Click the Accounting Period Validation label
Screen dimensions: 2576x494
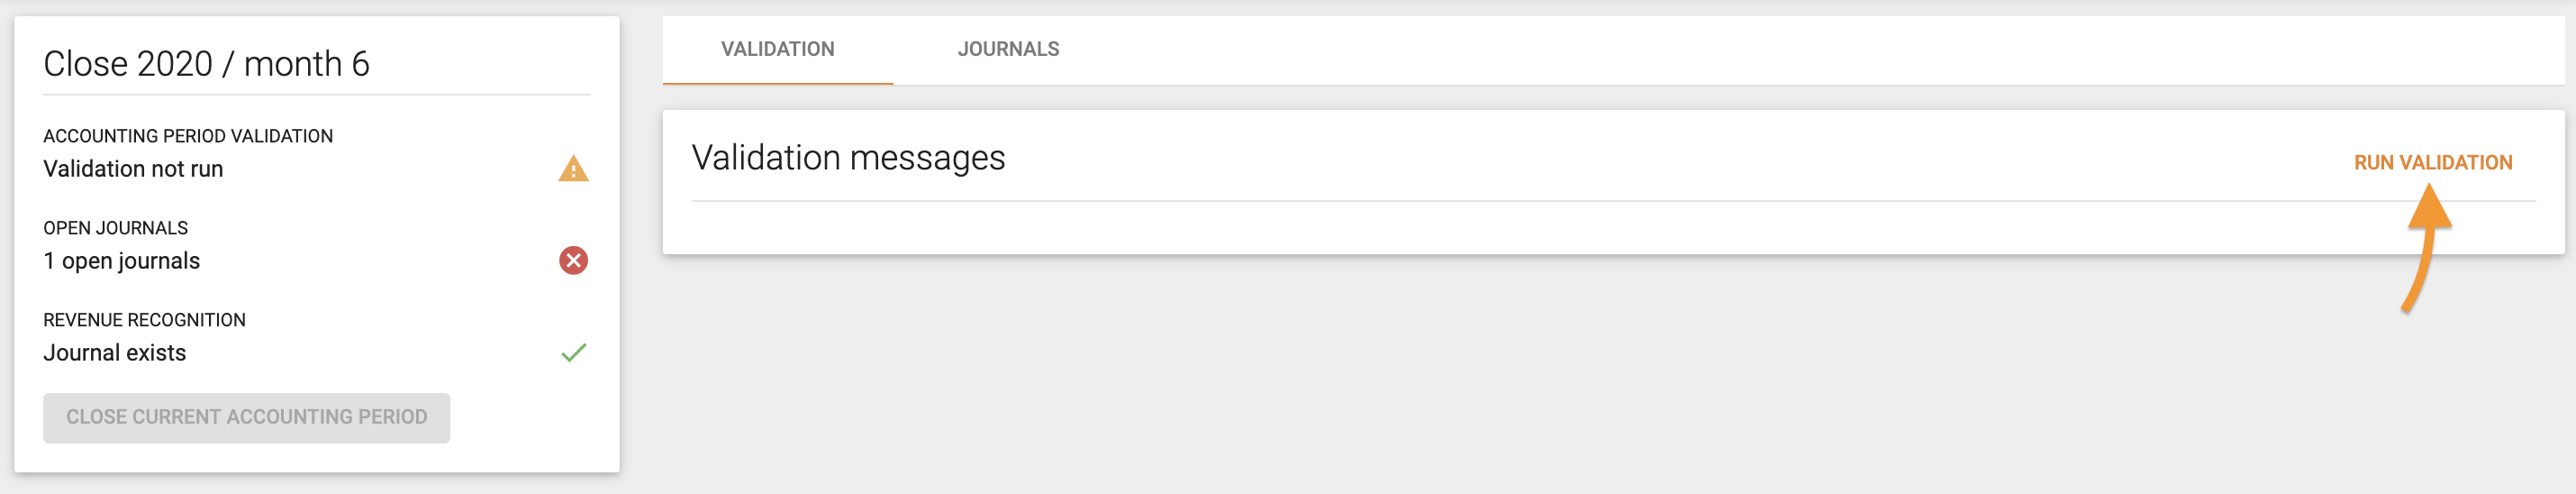(x=188, y=136)
